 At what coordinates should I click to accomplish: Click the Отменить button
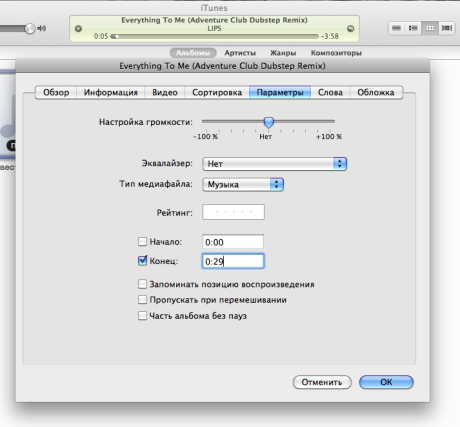322,382
